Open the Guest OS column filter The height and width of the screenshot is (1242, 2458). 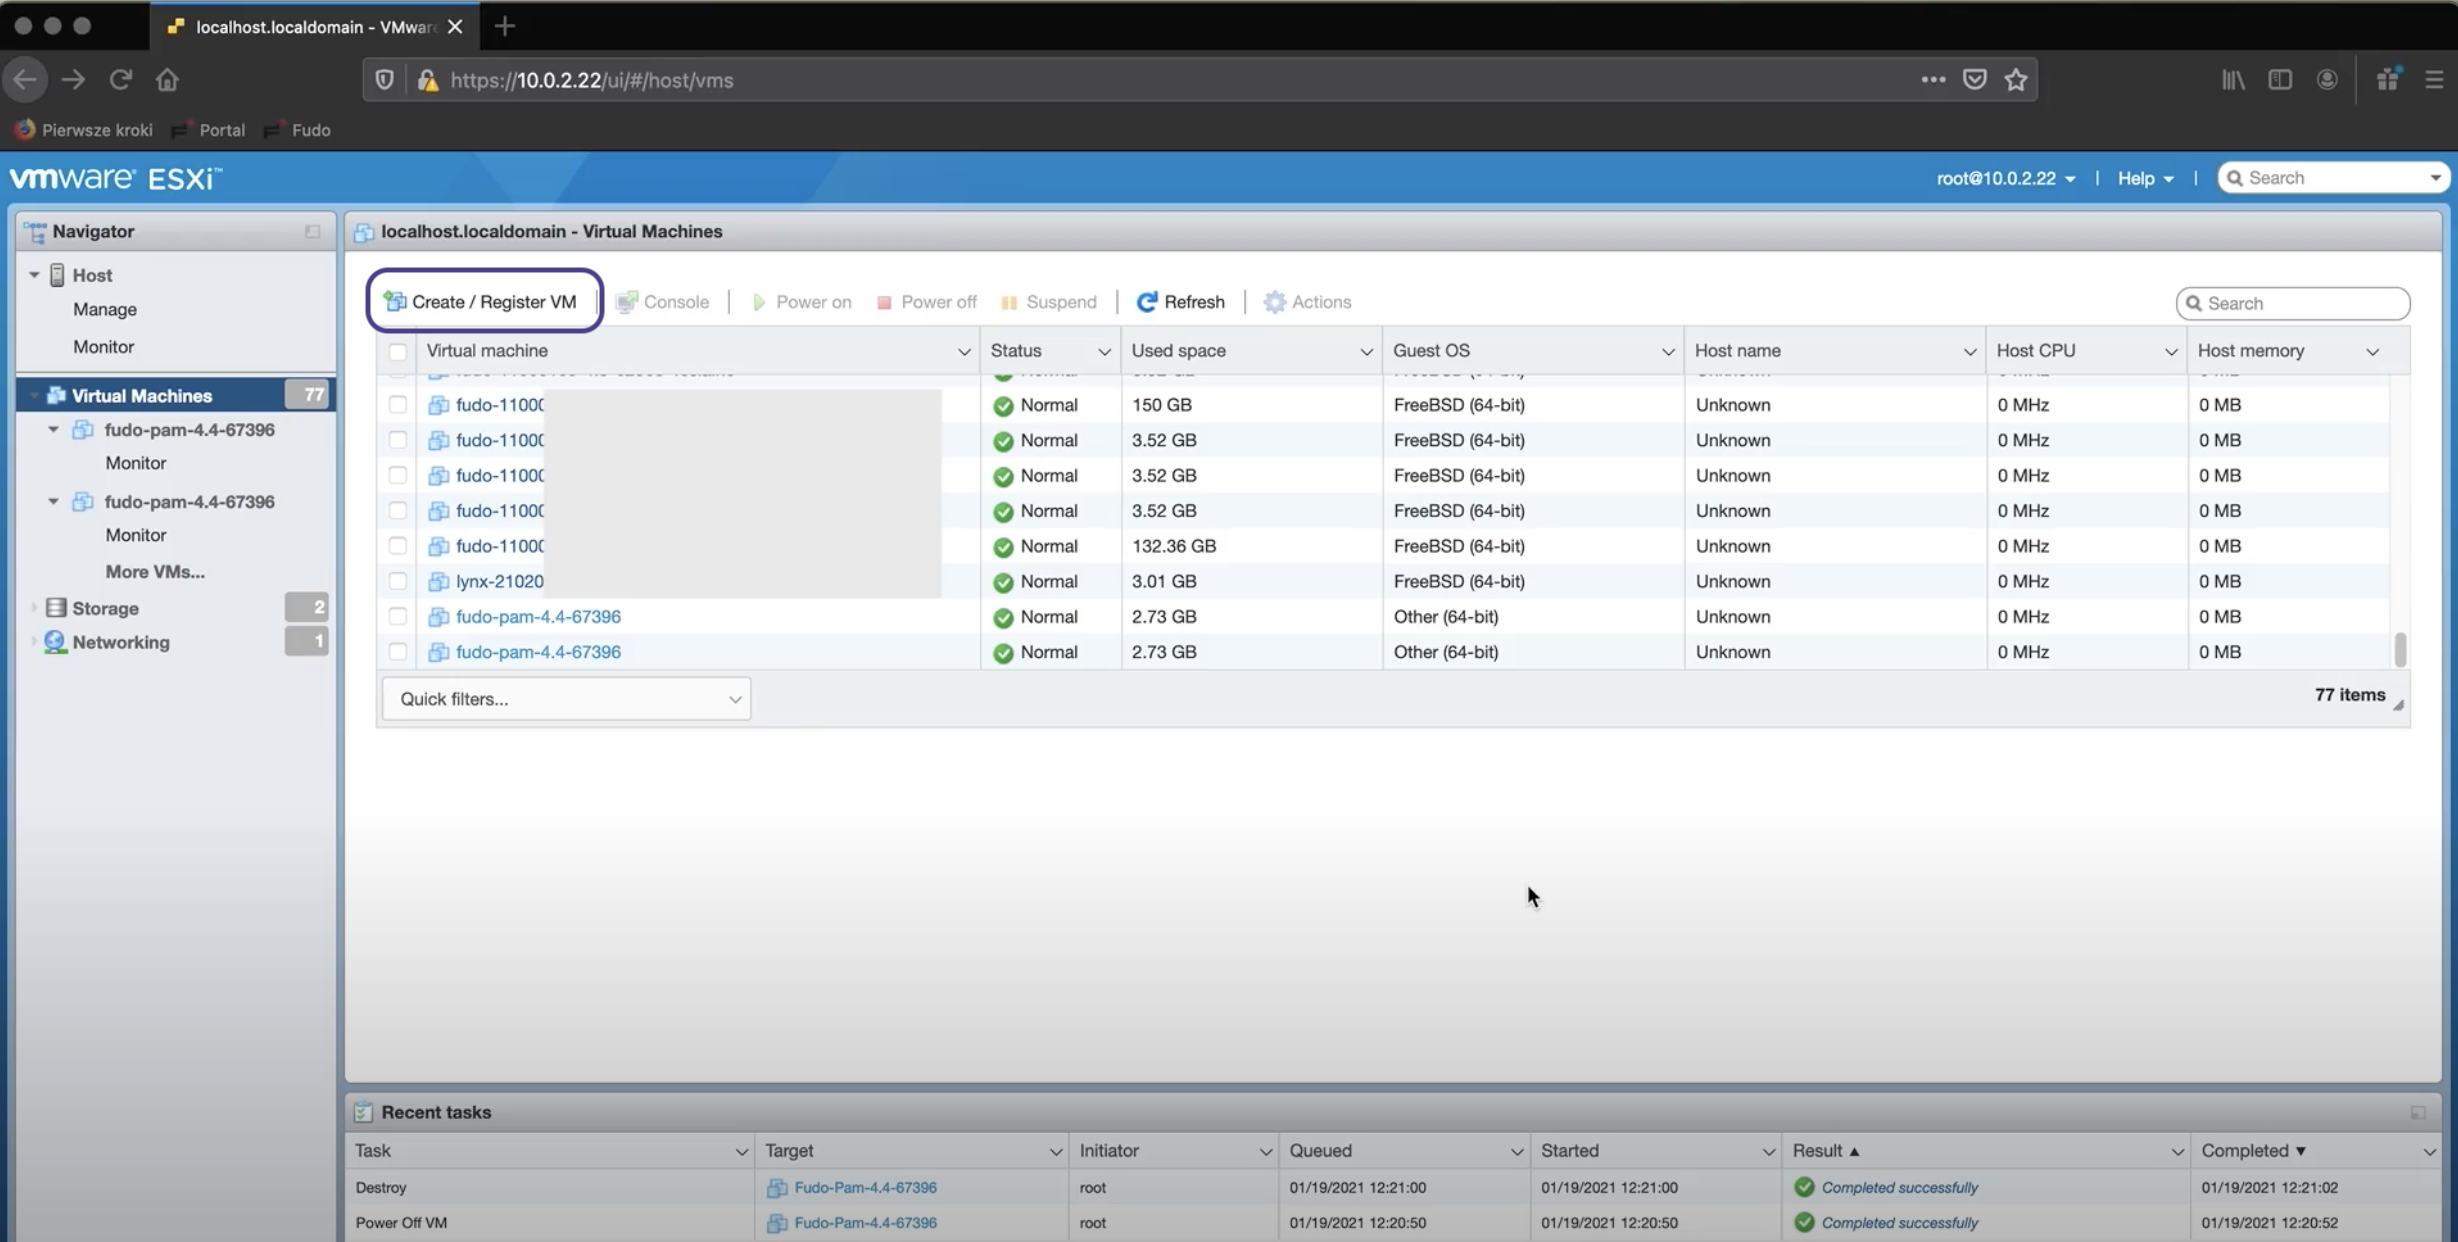pyautogui.click(x=1666, y=351)
